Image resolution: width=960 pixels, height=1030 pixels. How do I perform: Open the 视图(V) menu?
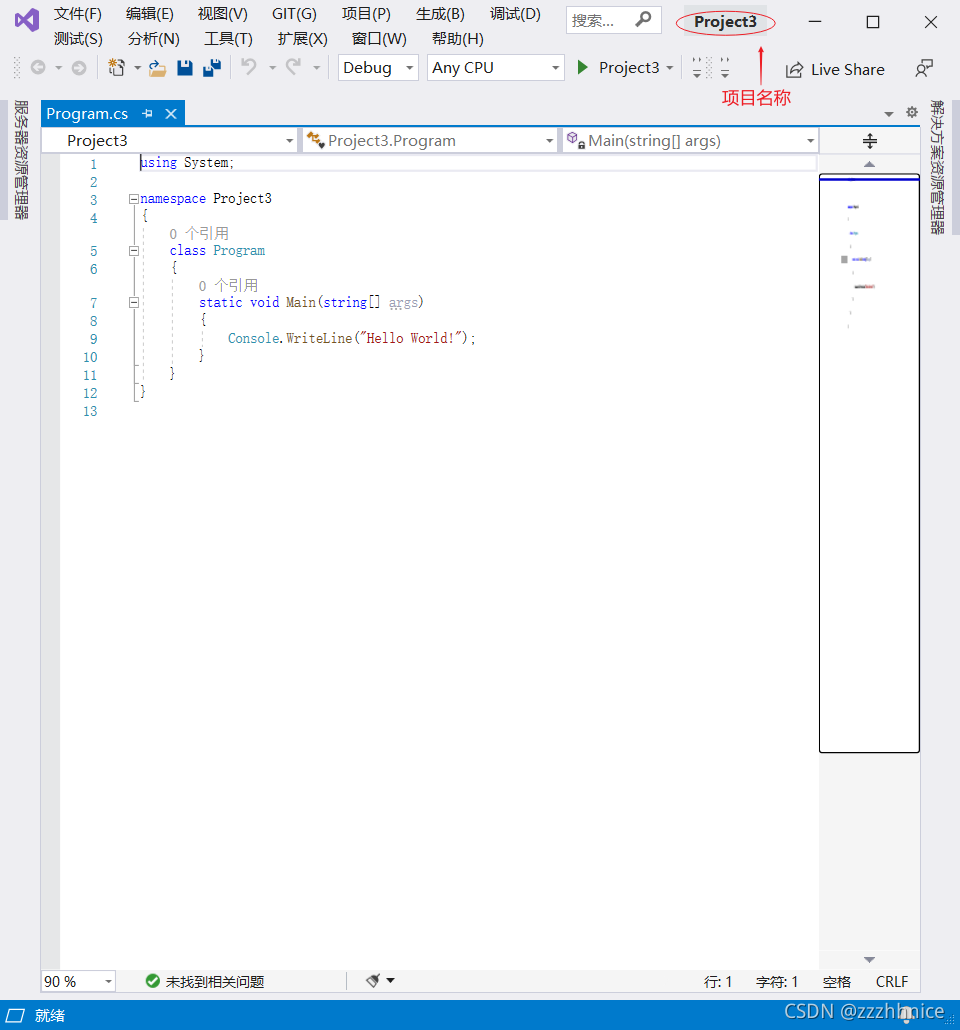[x=222, y=14]
